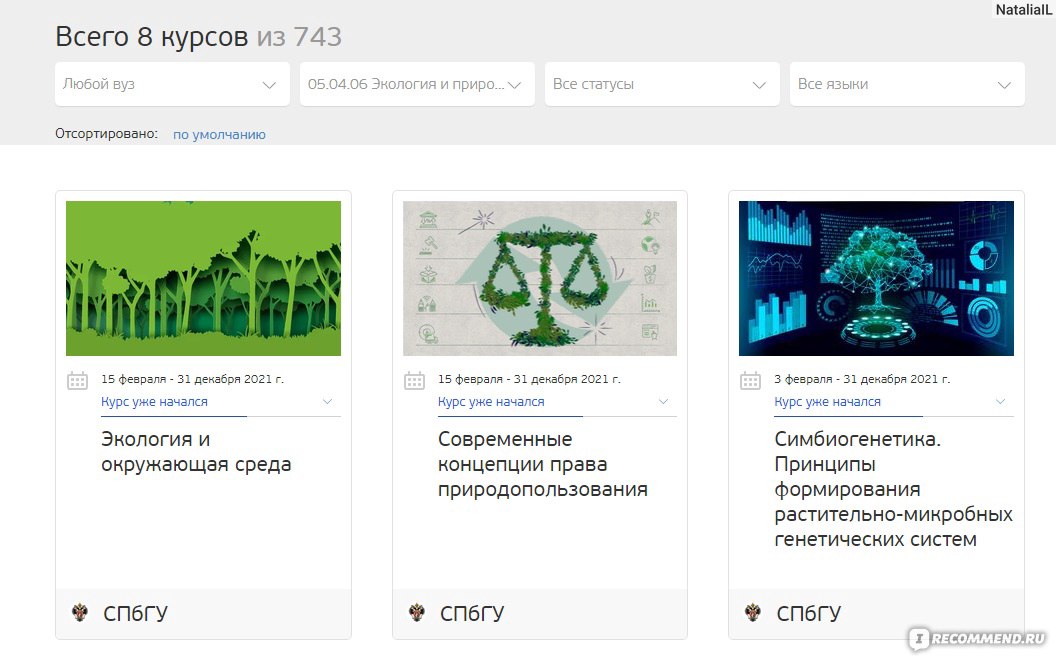Click the 'Отсортировано:' label
This screenshot has width=1056, height=660.
106,133
